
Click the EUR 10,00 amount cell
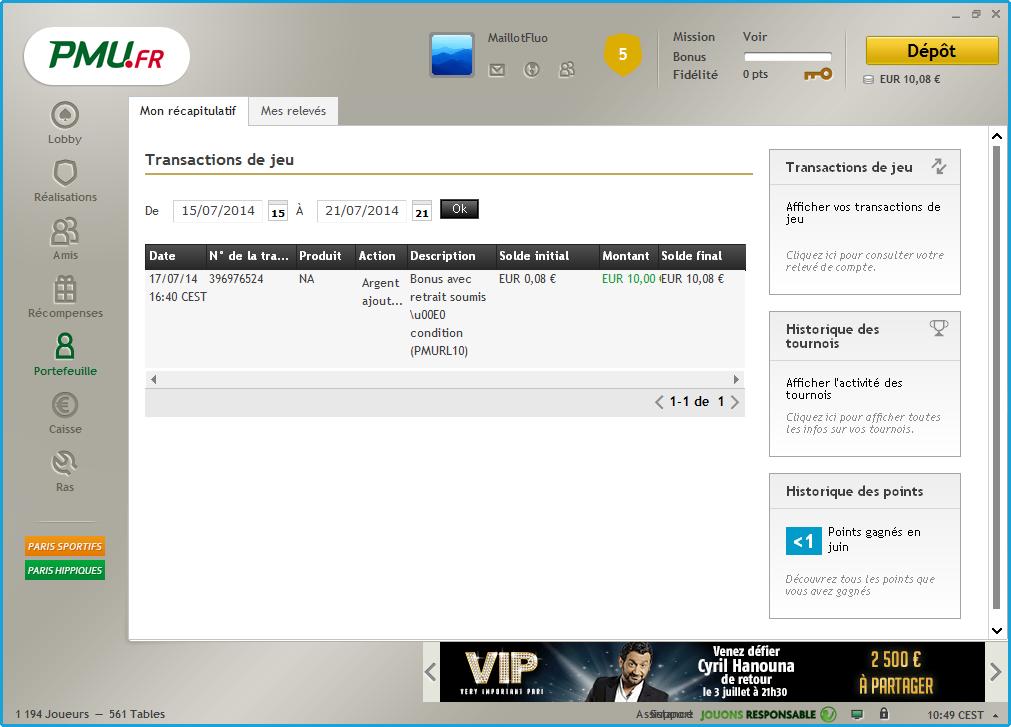[x=629, y=279]
